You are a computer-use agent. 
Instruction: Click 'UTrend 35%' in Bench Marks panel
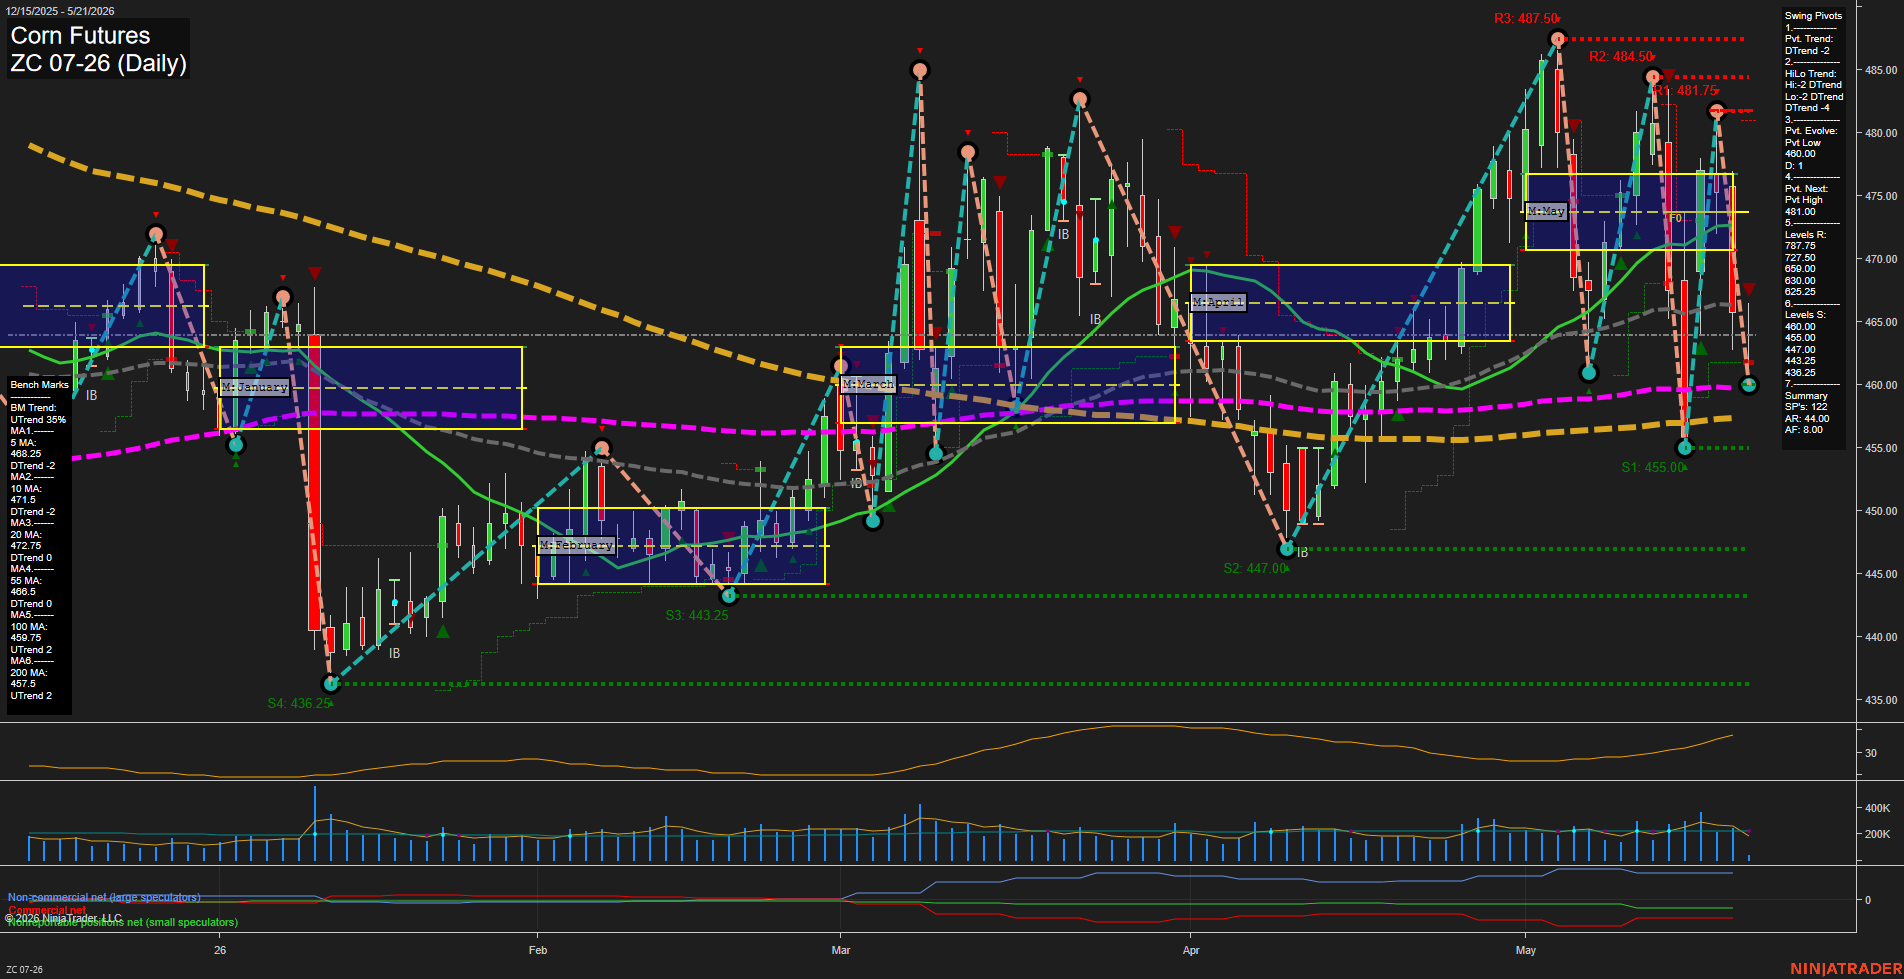[x=38, y=419]
